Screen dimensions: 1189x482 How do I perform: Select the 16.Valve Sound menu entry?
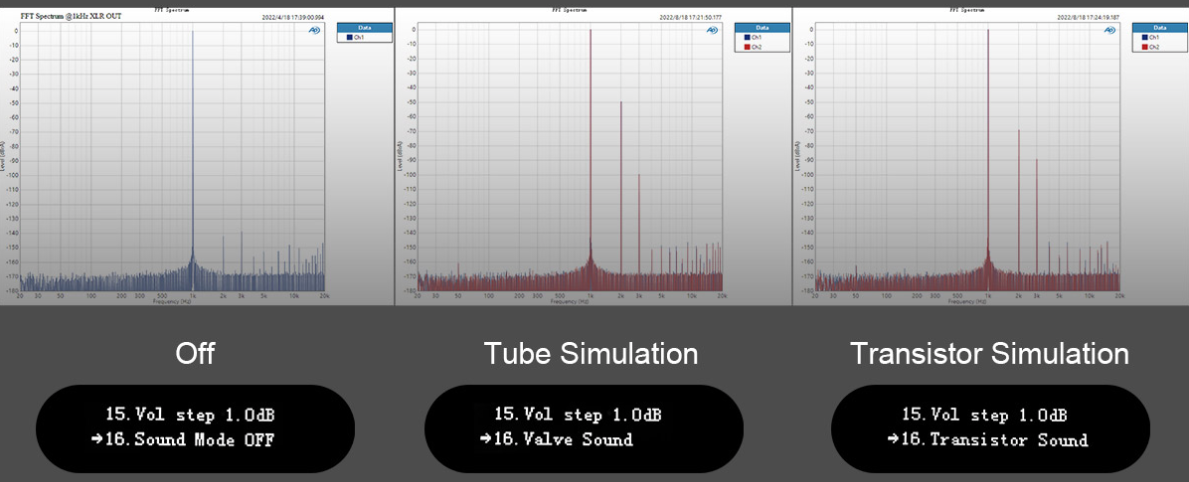pos(577,439)
